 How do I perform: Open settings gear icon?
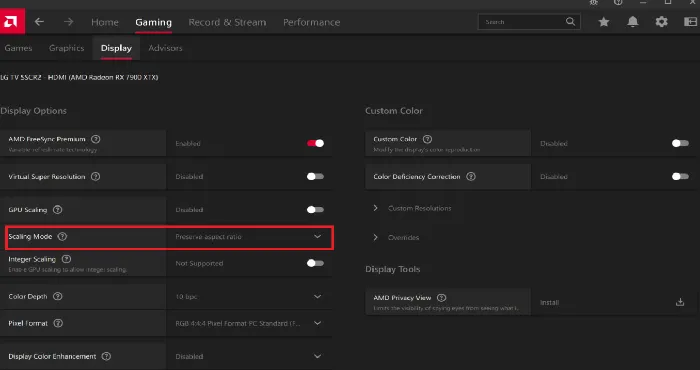coord(661,22)
